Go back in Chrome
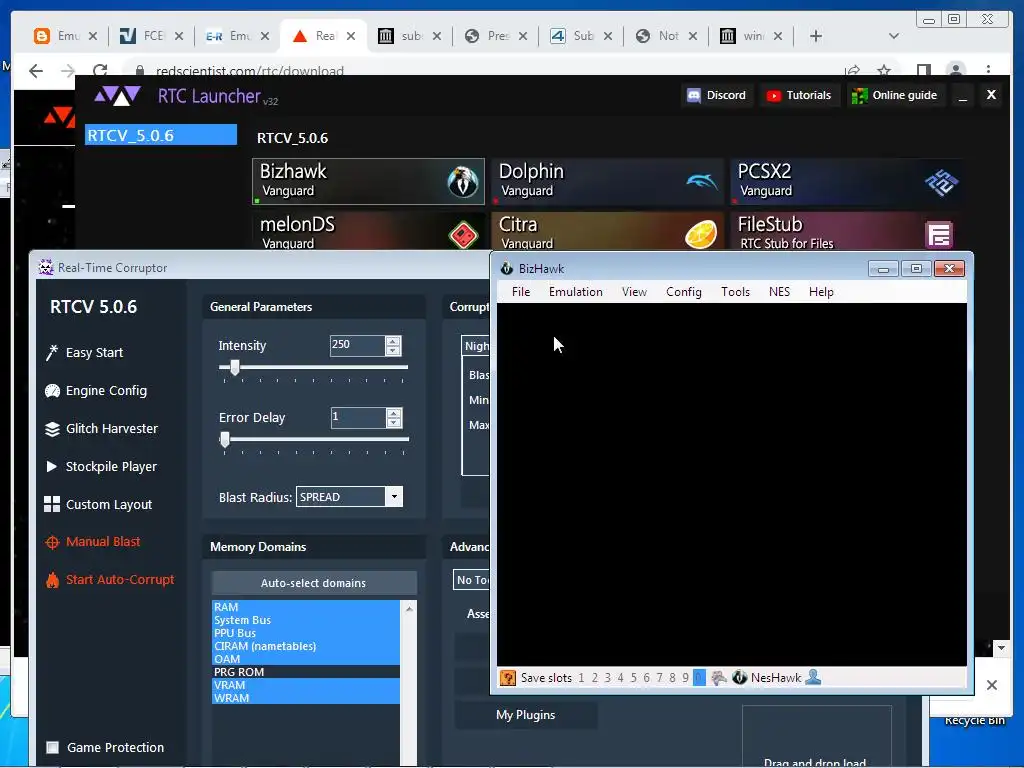 (x=36, y=71)
